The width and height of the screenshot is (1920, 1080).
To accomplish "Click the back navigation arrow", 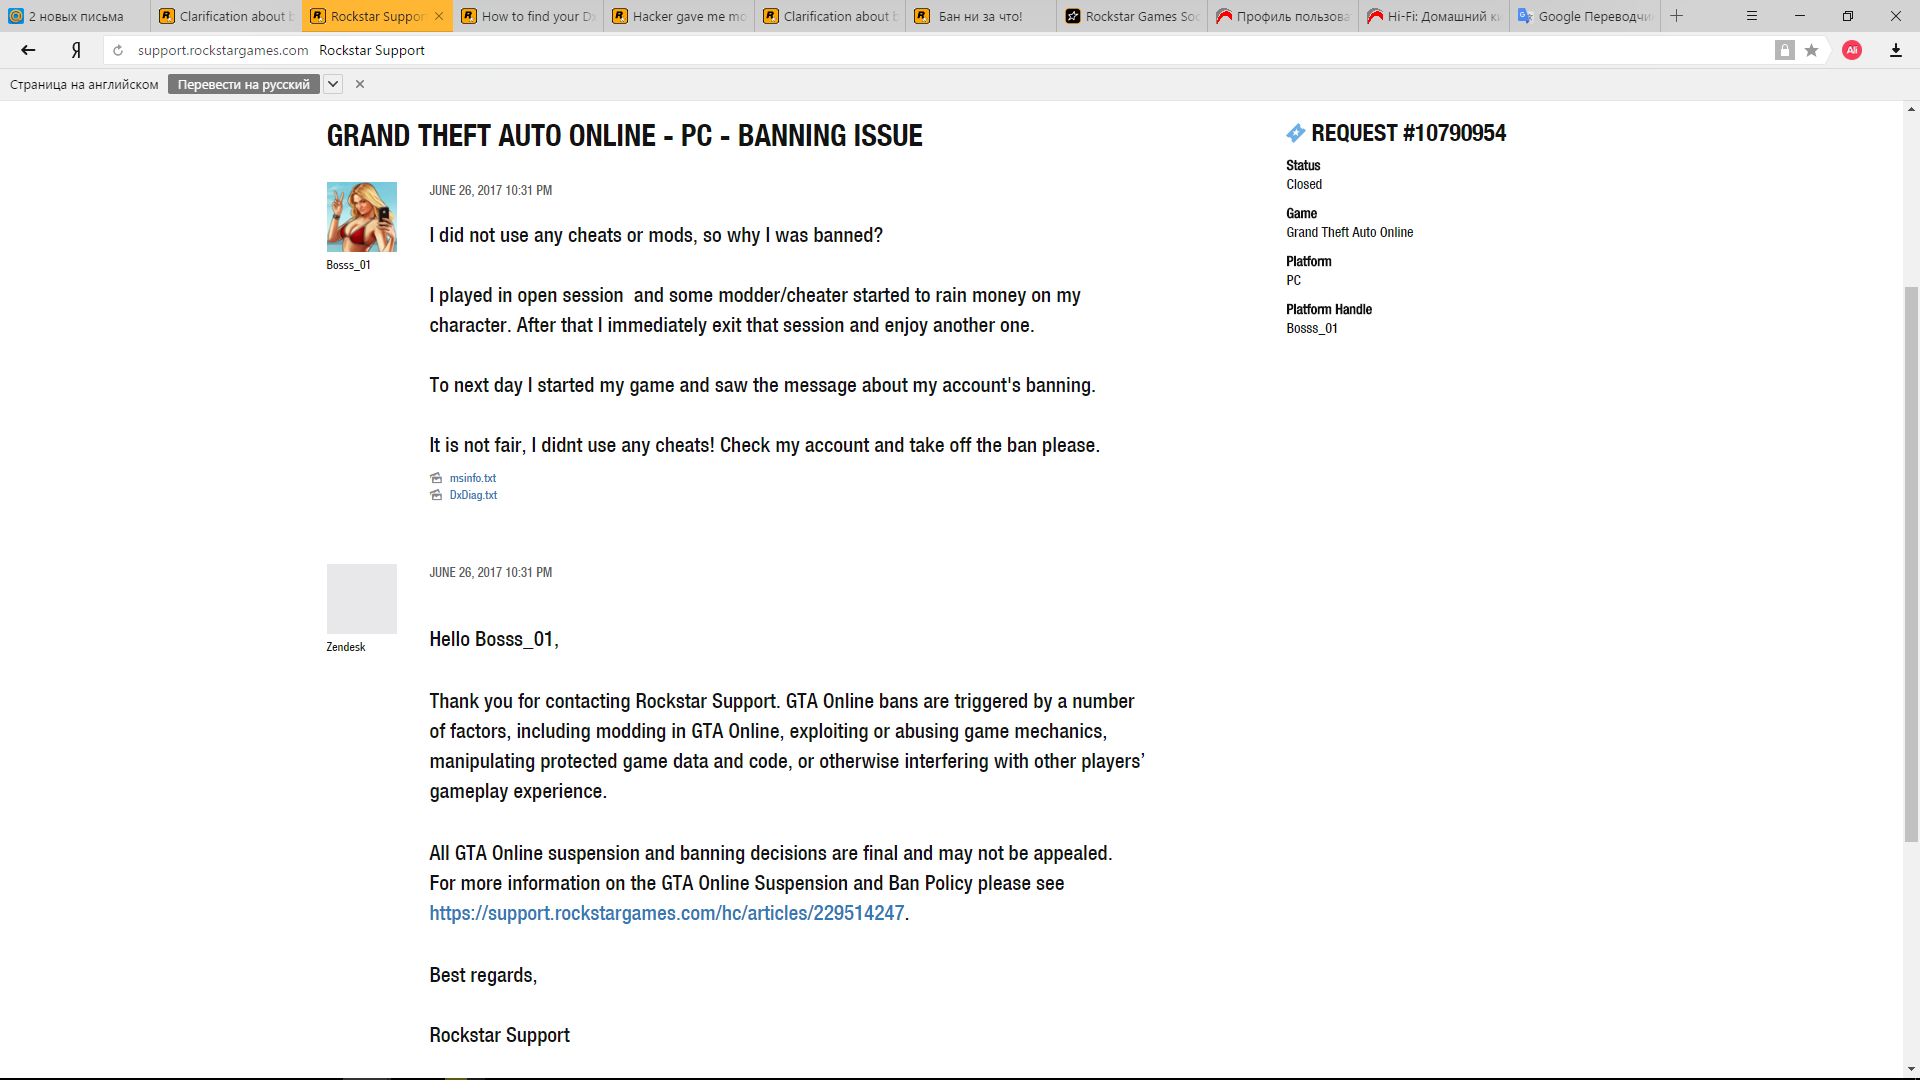I will click(28, 50).
